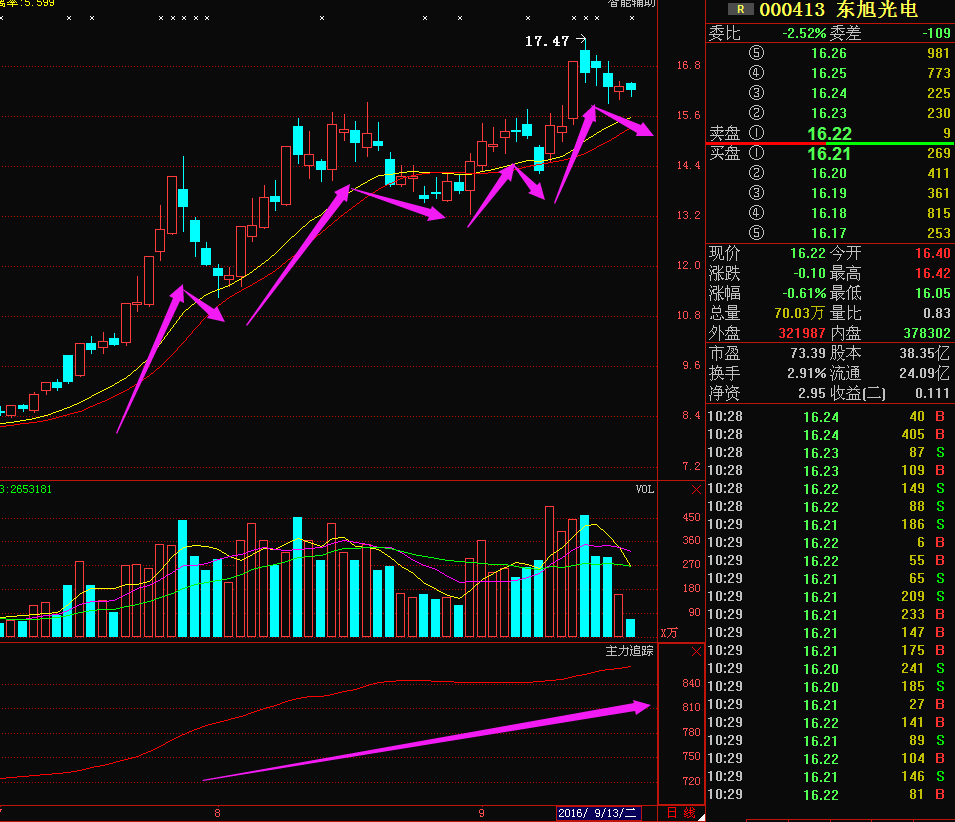This screenshot has width=955, height=822.
Task: Close the 主力追踪 indicator panel
Action: point(697,650)
